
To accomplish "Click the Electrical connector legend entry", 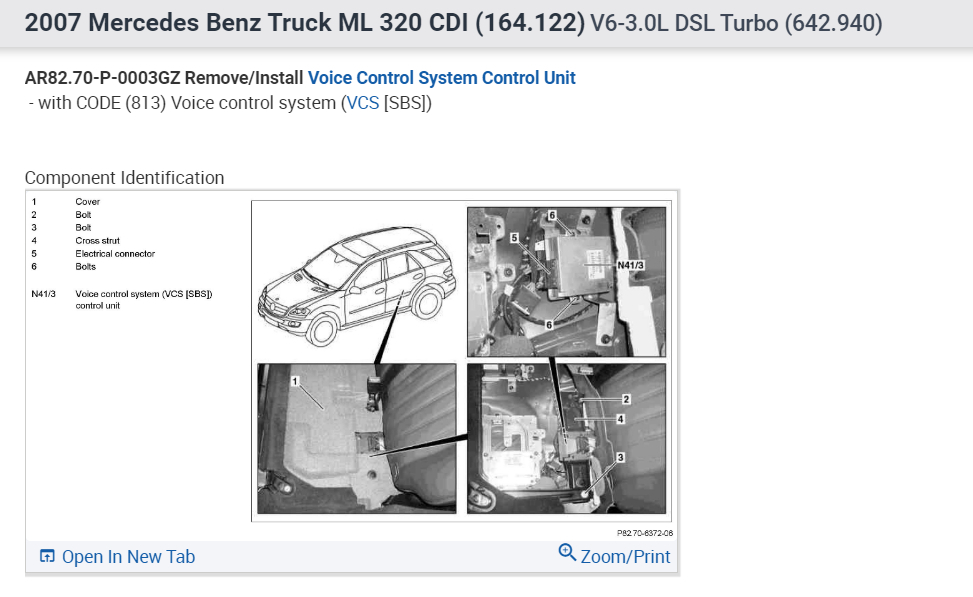I will 115,254.
